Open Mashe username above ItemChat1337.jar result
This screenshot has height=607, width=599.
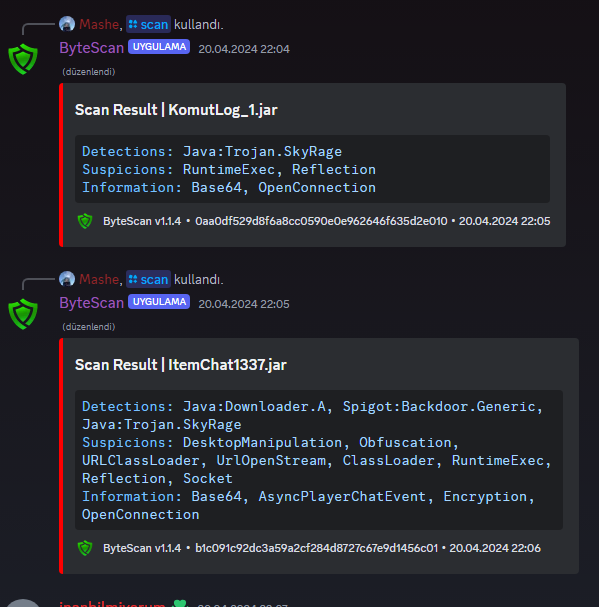(99, 279)
